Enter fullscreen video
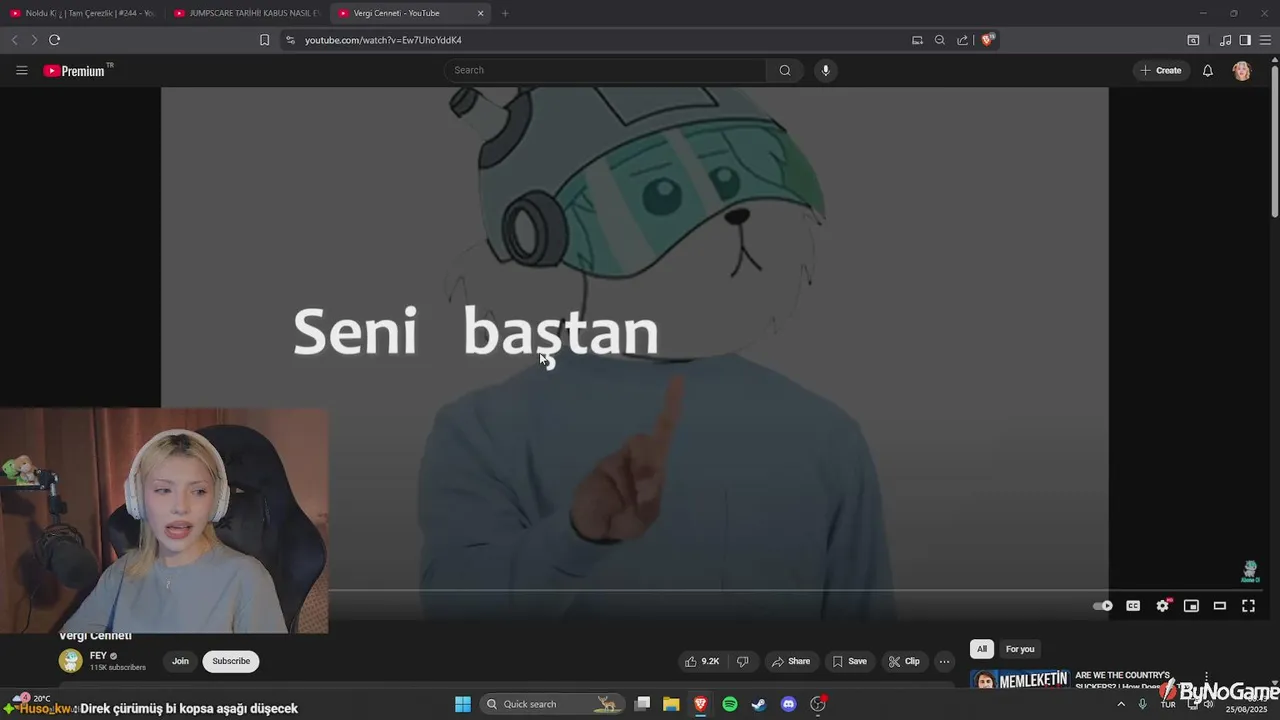 click(1248, 606)
